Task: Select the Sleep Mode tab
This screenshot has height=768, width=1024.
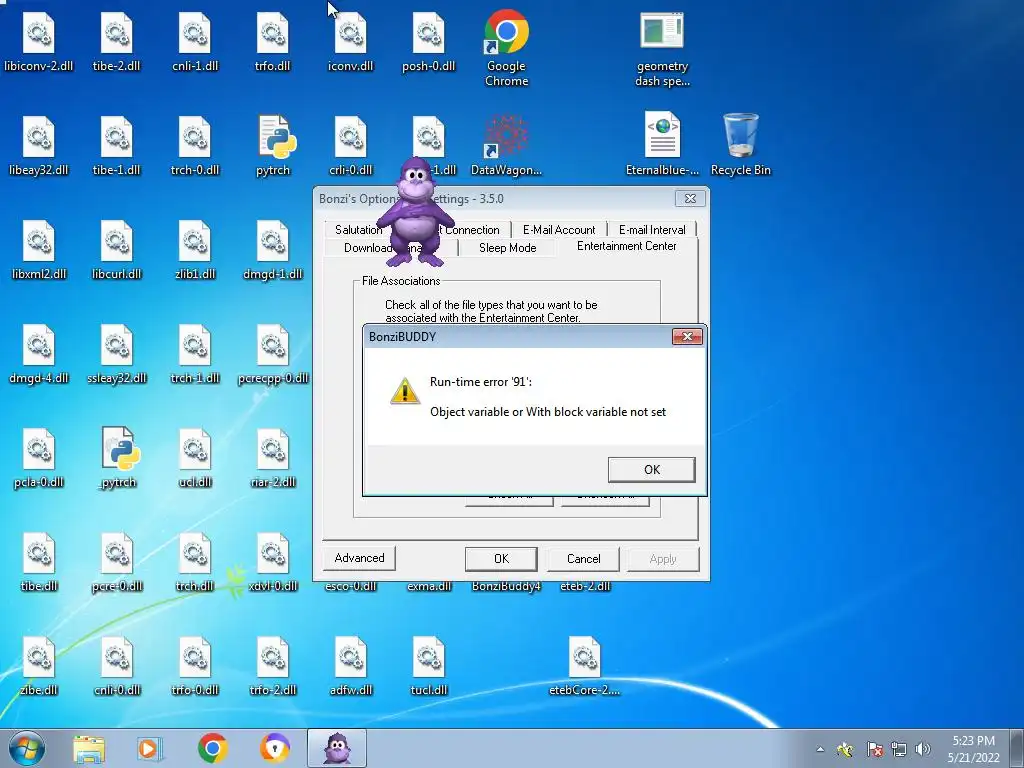Action: tap(507, 248)
